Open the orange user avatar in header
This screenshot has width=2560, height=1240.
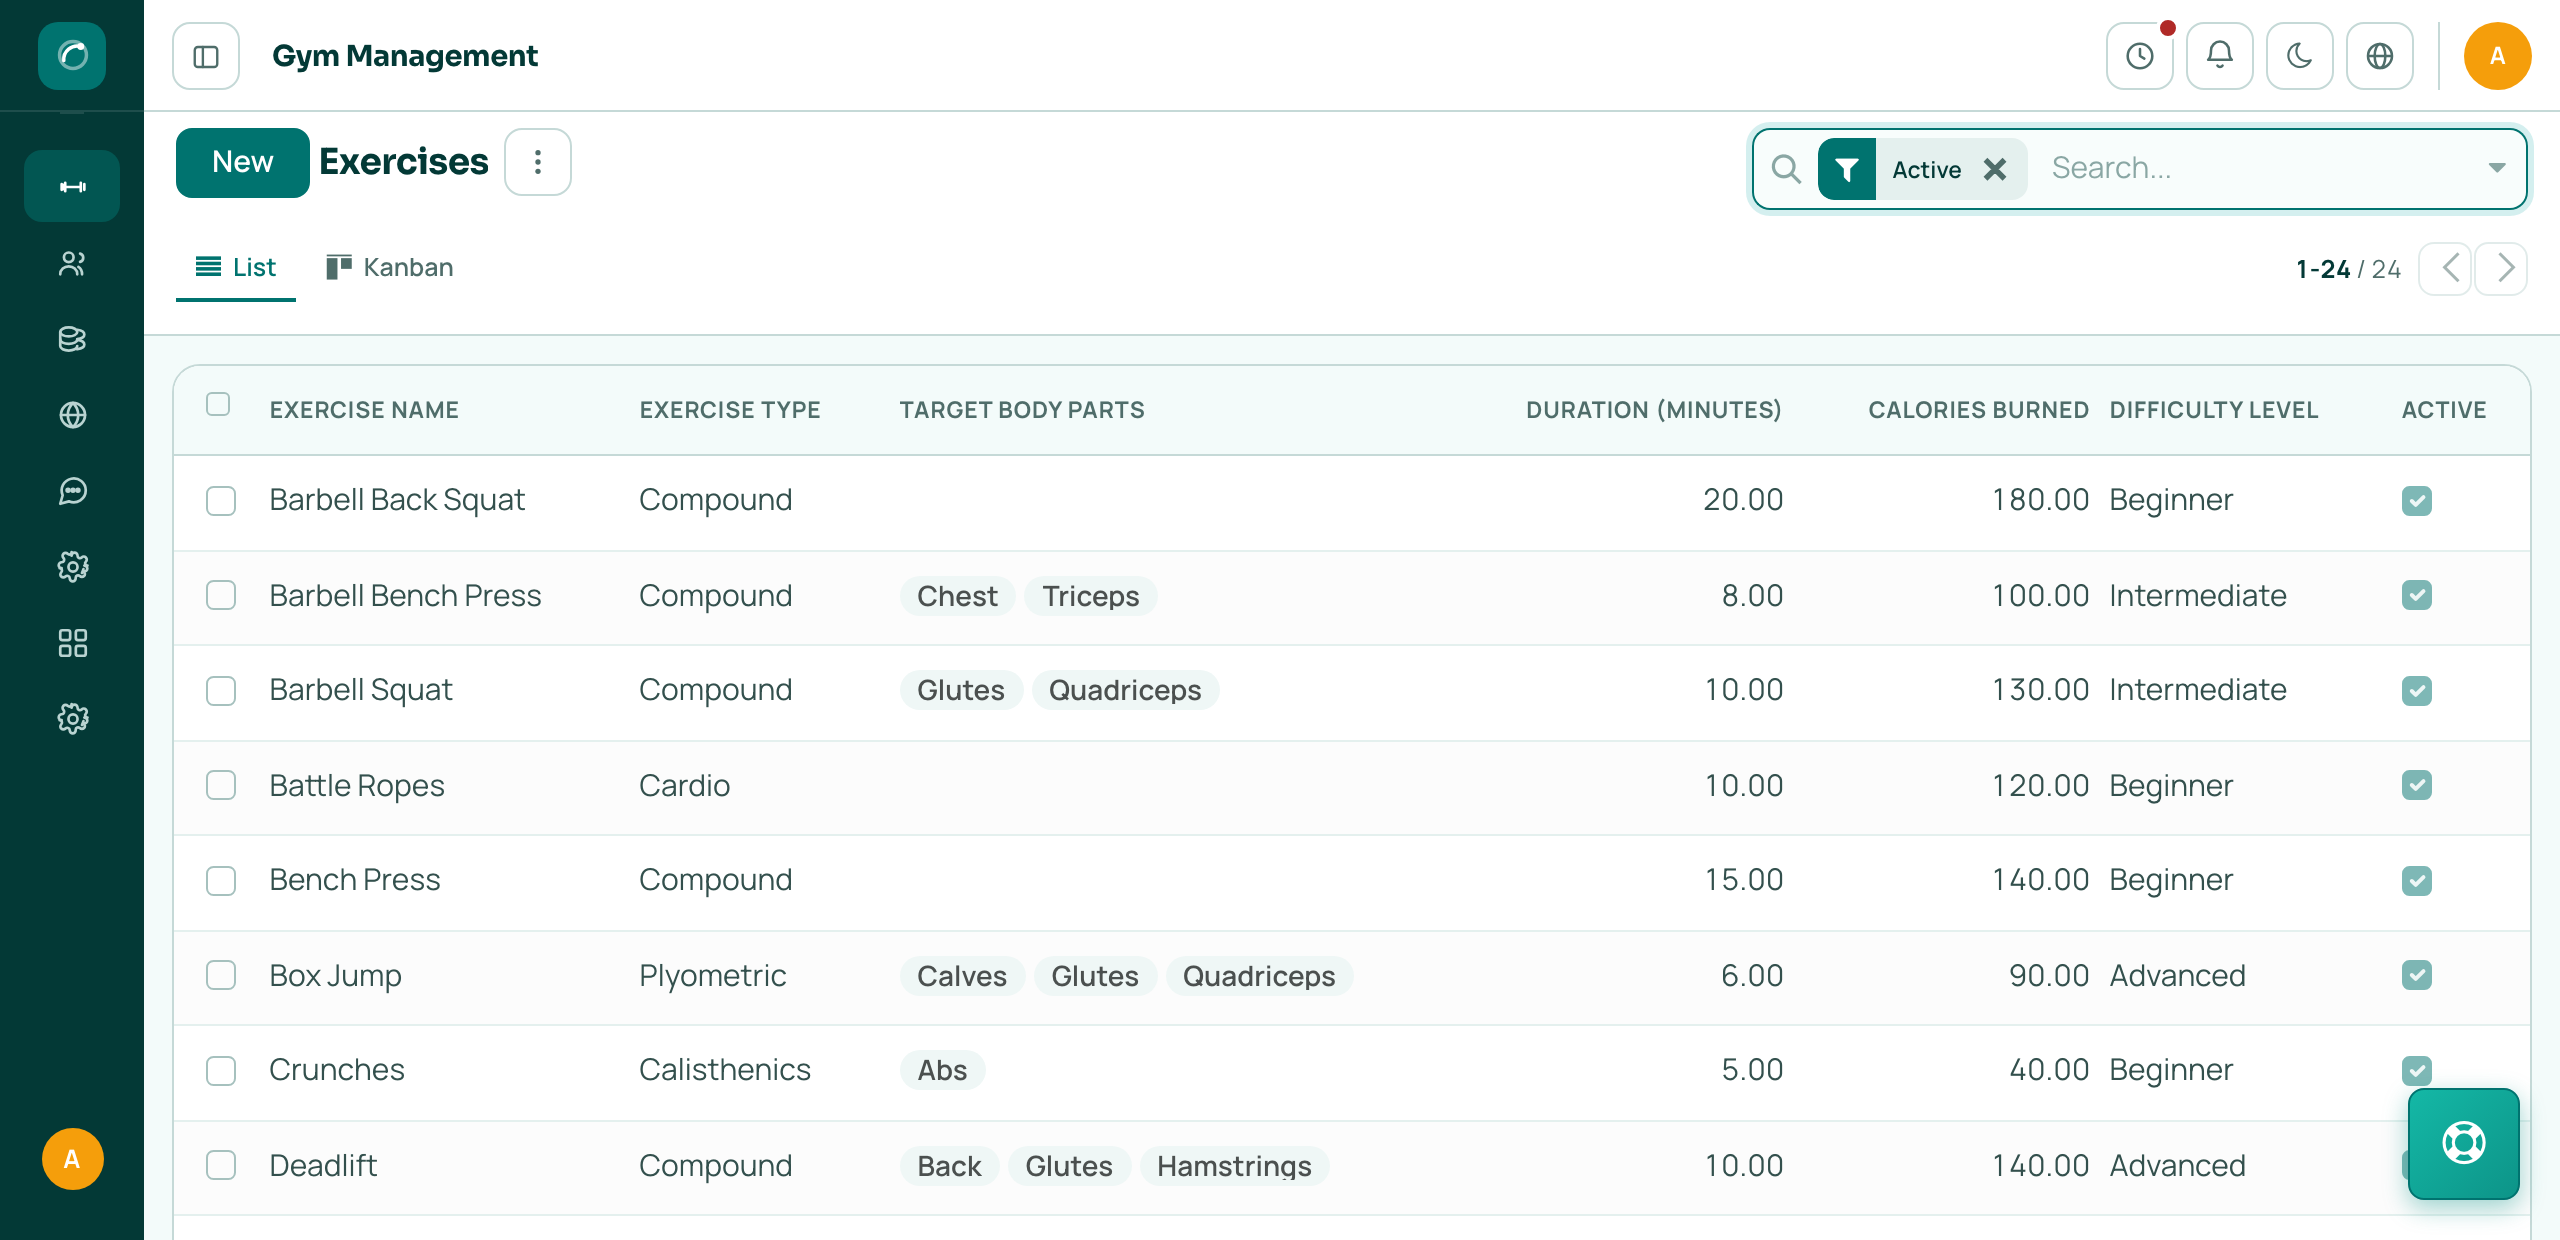click(x=2497, y=56)
